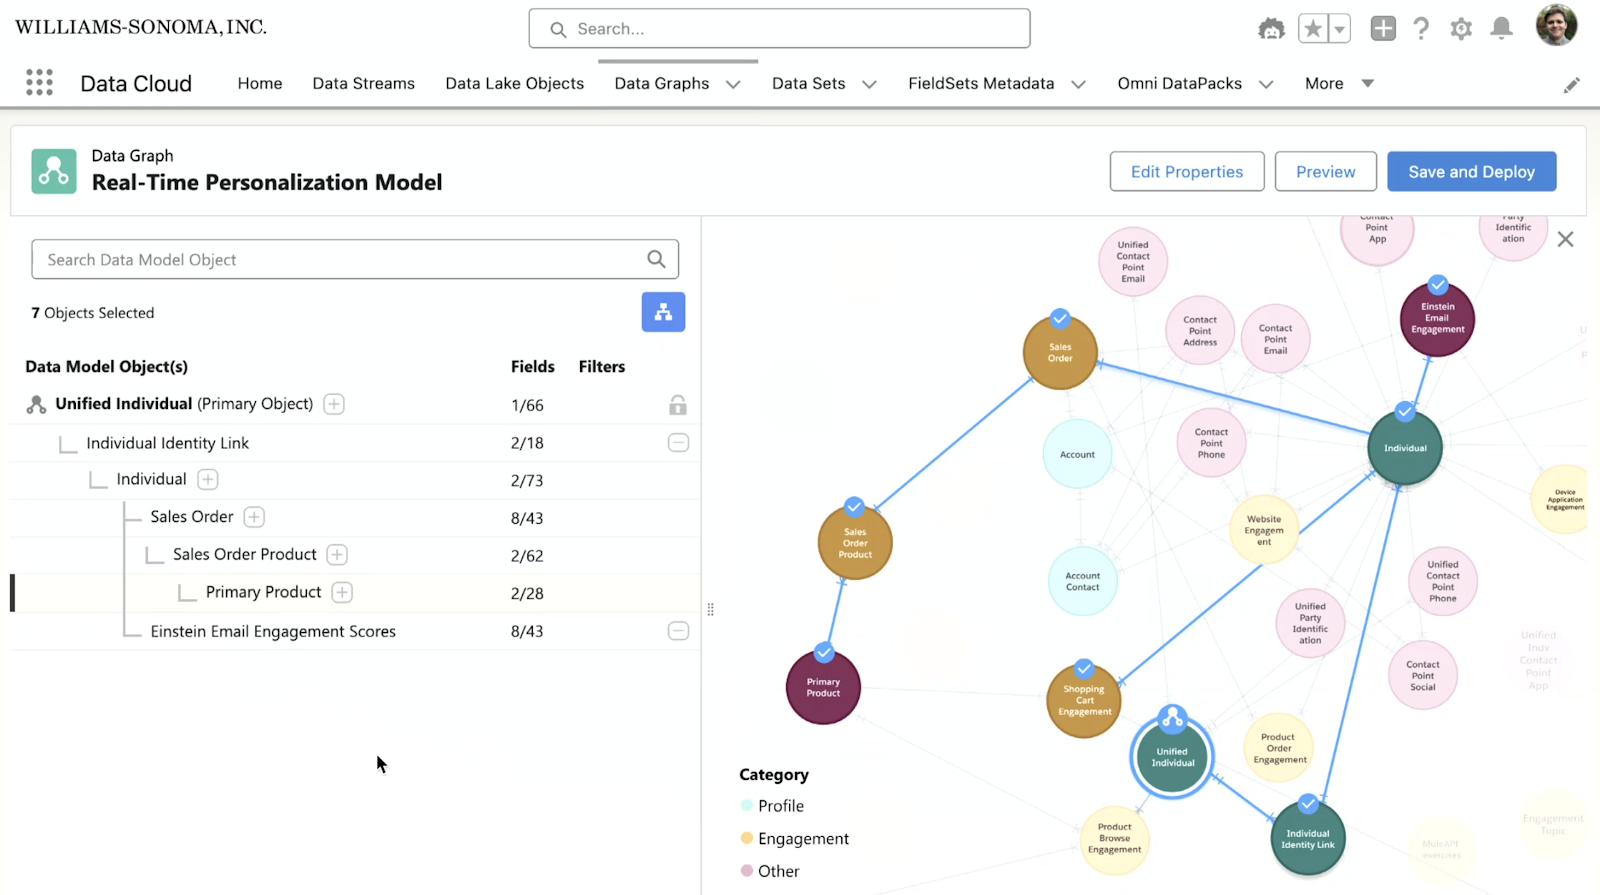Expand the Data Graphs tab dropdown chevron
Viewport: 1600px width, 895px height.
pos(733,84)
